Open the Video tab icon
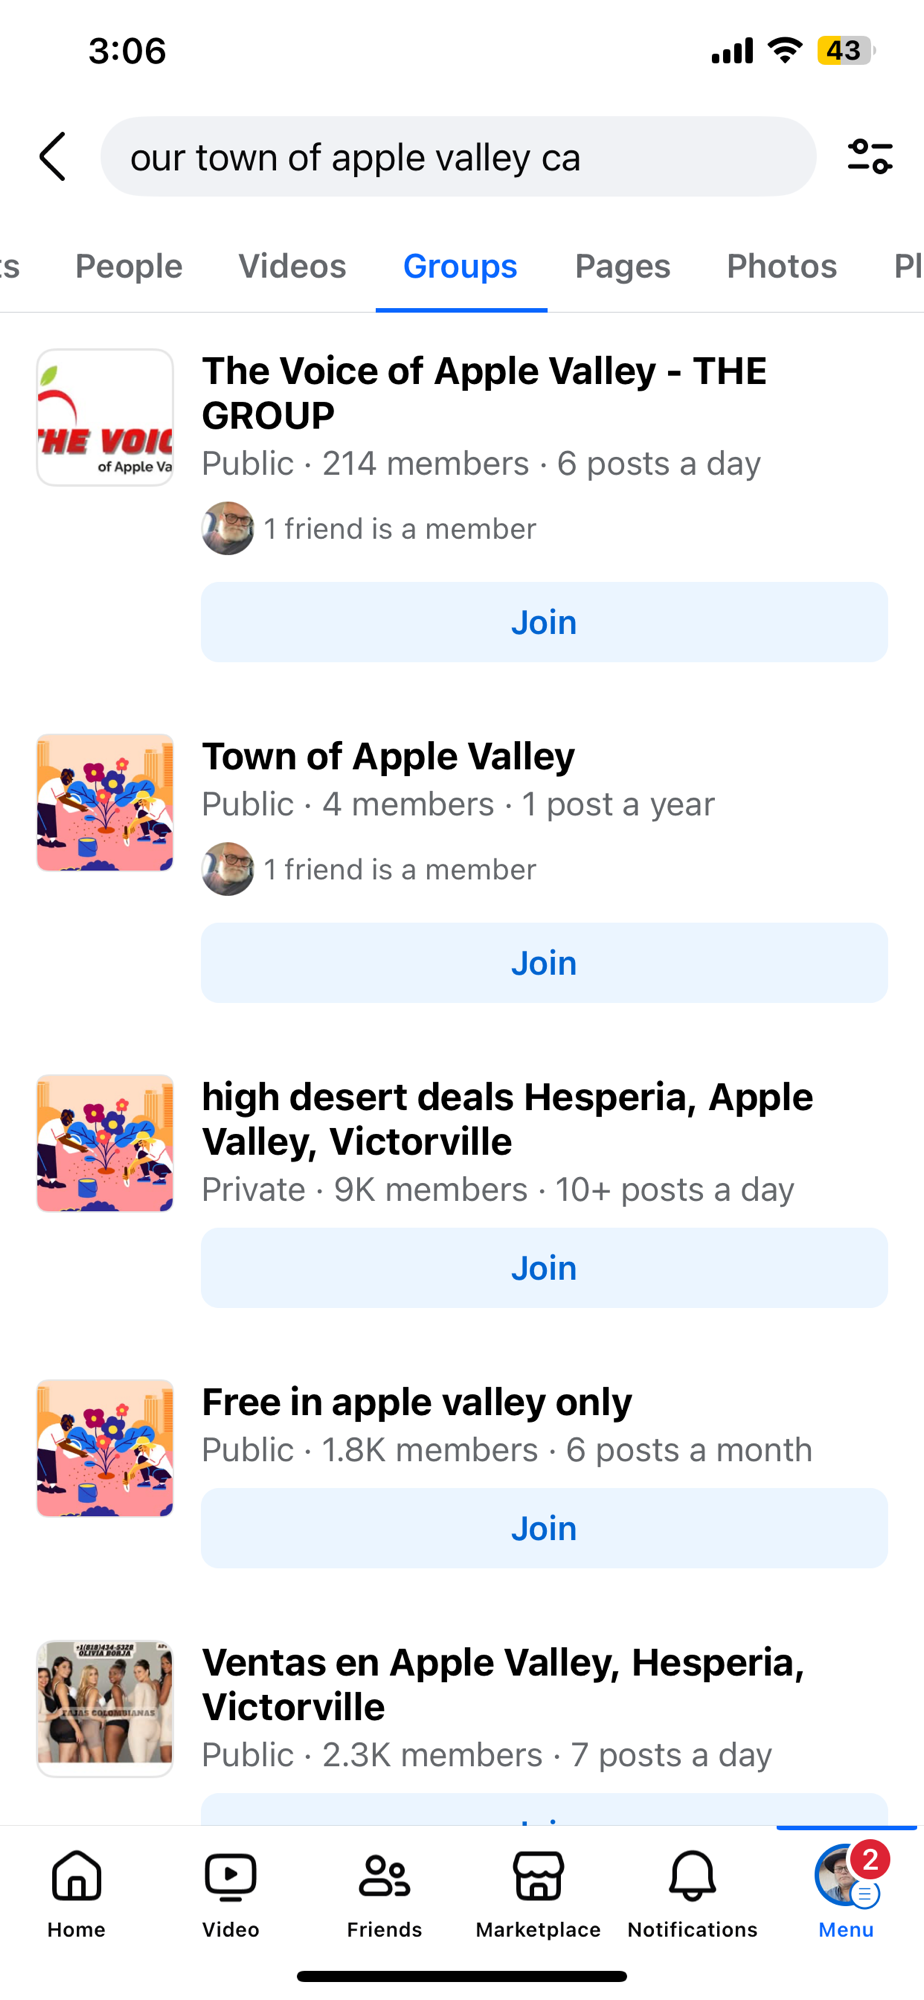The image size is (924, 2000). pos(231,1892)
